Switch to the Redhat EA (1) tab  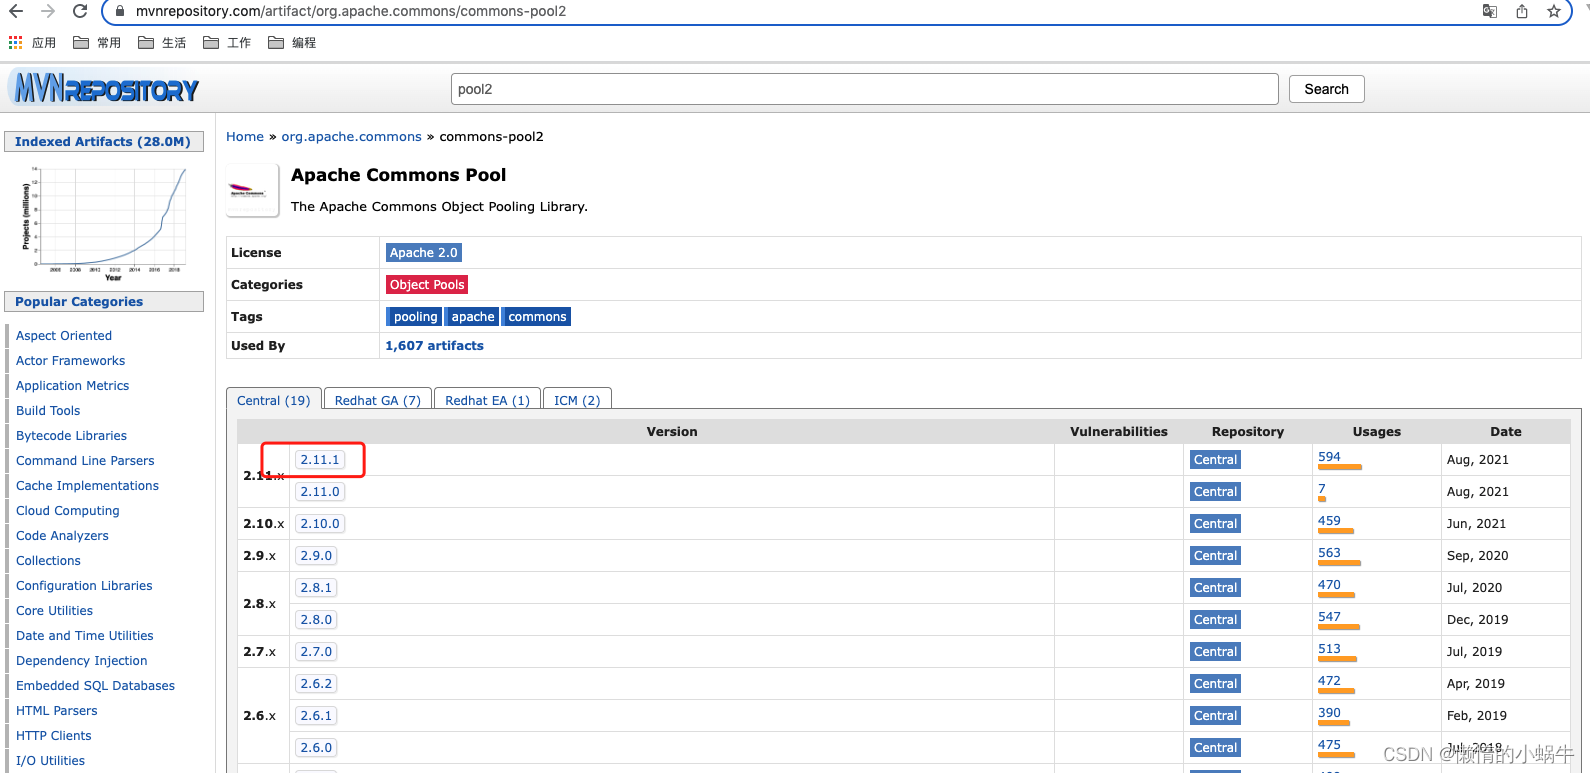click(x=488, y=400)
